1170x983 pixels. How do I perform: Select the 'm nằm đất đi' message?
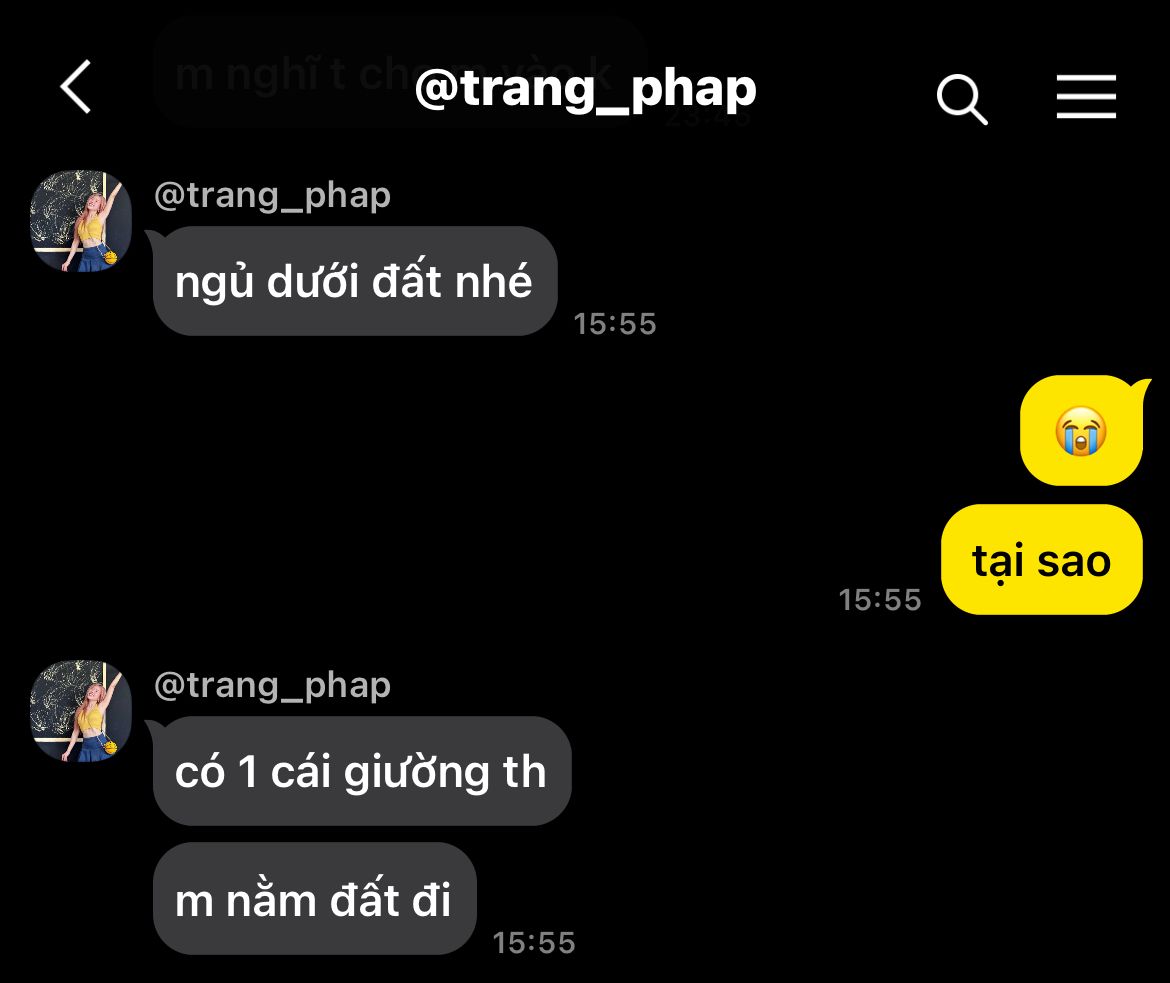[314, 899]
